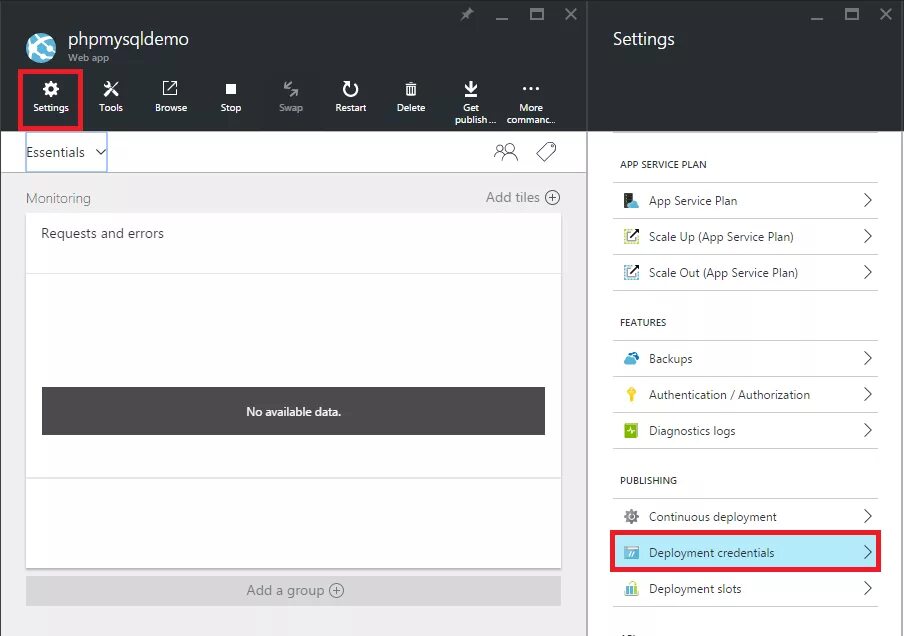Screen dimensions: 904x636
Task: Click chevron beside Scale Up
Action: [868, 236]
